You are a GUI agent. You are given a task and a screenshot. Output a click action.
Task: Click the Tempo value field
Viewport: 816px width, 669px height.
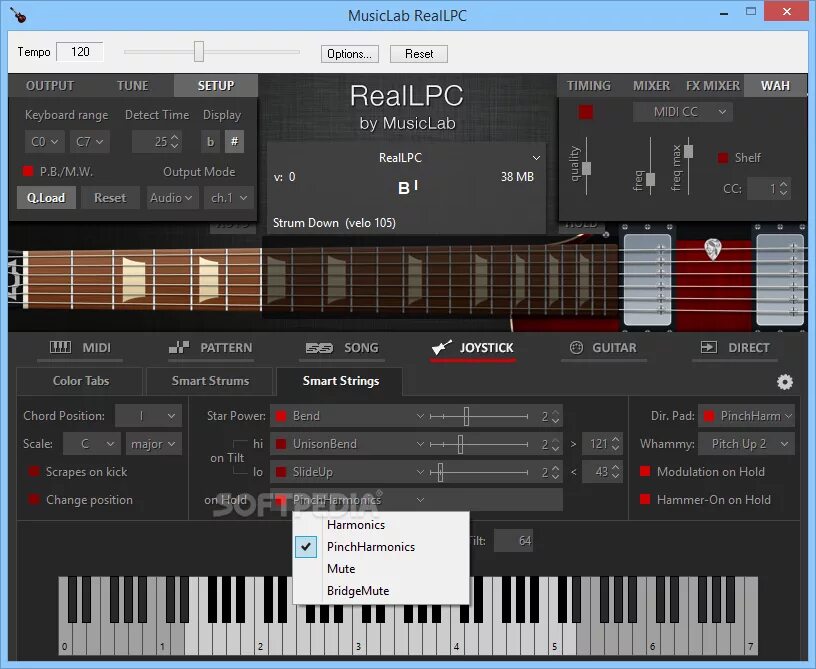pyautogui.click(x=80, y=52)
